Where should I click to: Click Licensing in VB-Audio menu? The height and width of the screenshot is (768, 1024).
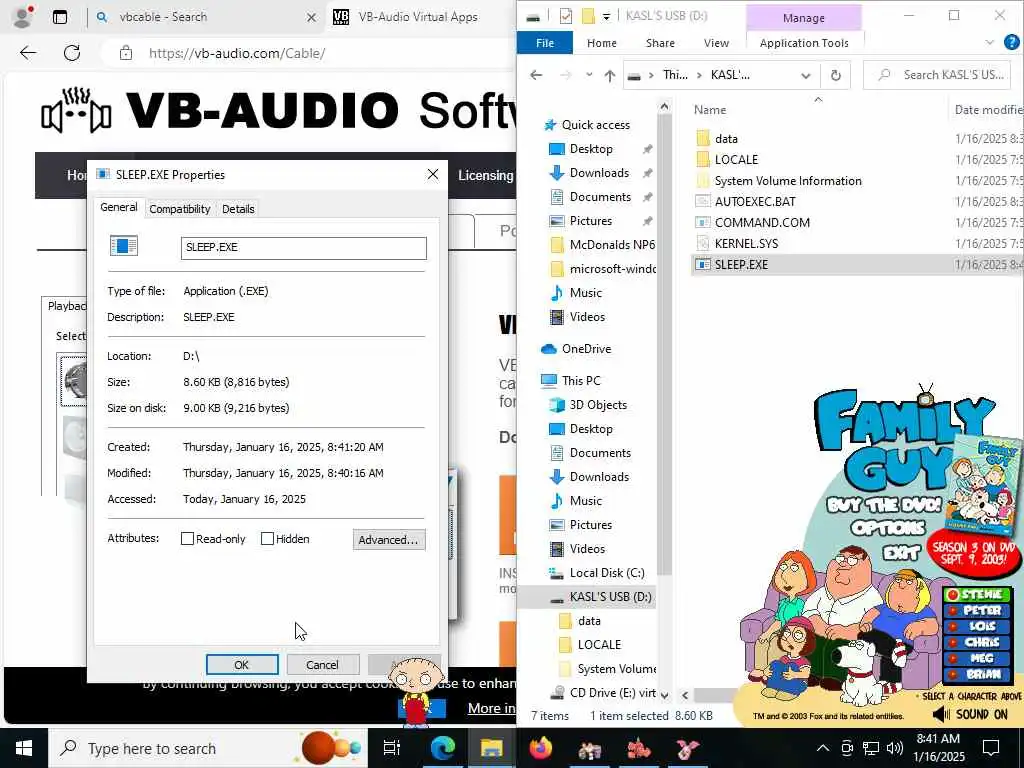[x=485, y=175]
